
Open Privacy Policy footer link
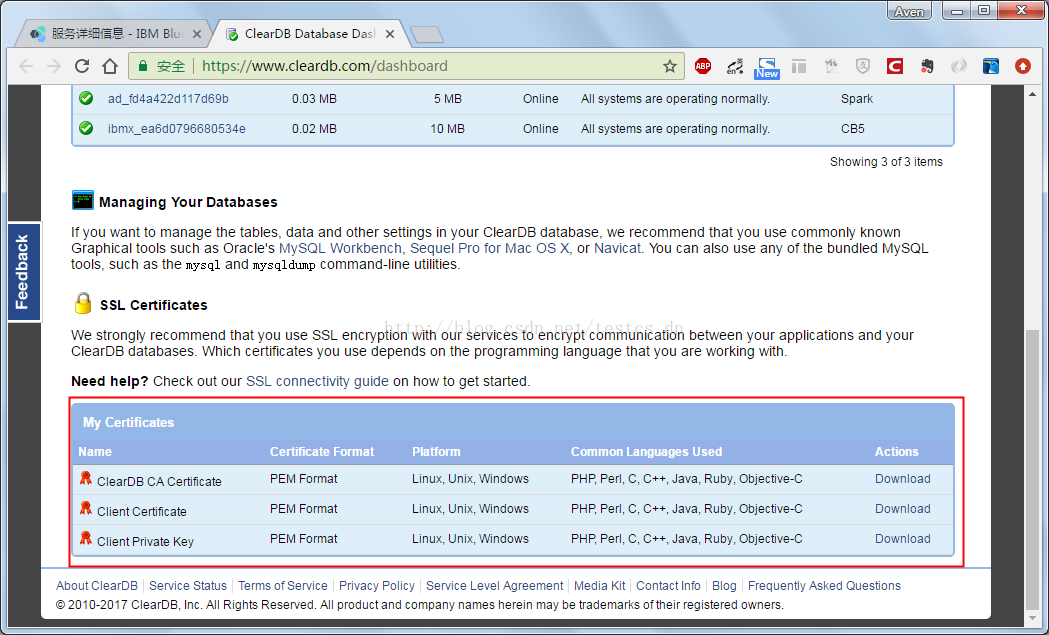coord(377,585)
